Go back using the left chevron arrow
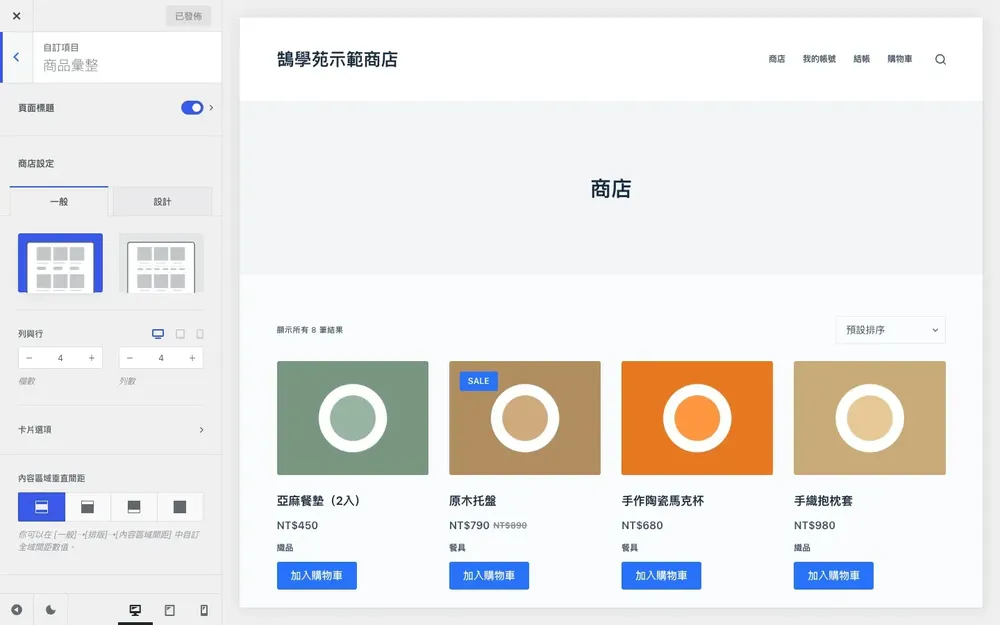1000x625 pixels. coord(17,57)
